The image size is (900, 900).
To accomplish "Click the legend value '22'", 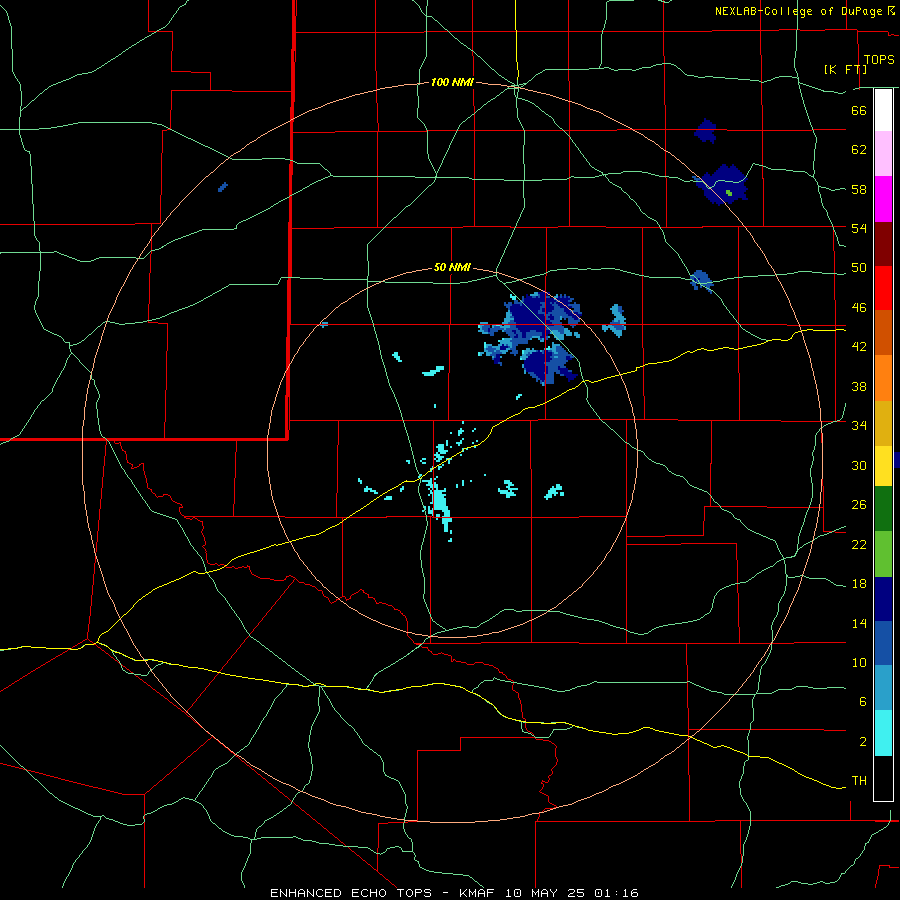I will pos(859,544).
